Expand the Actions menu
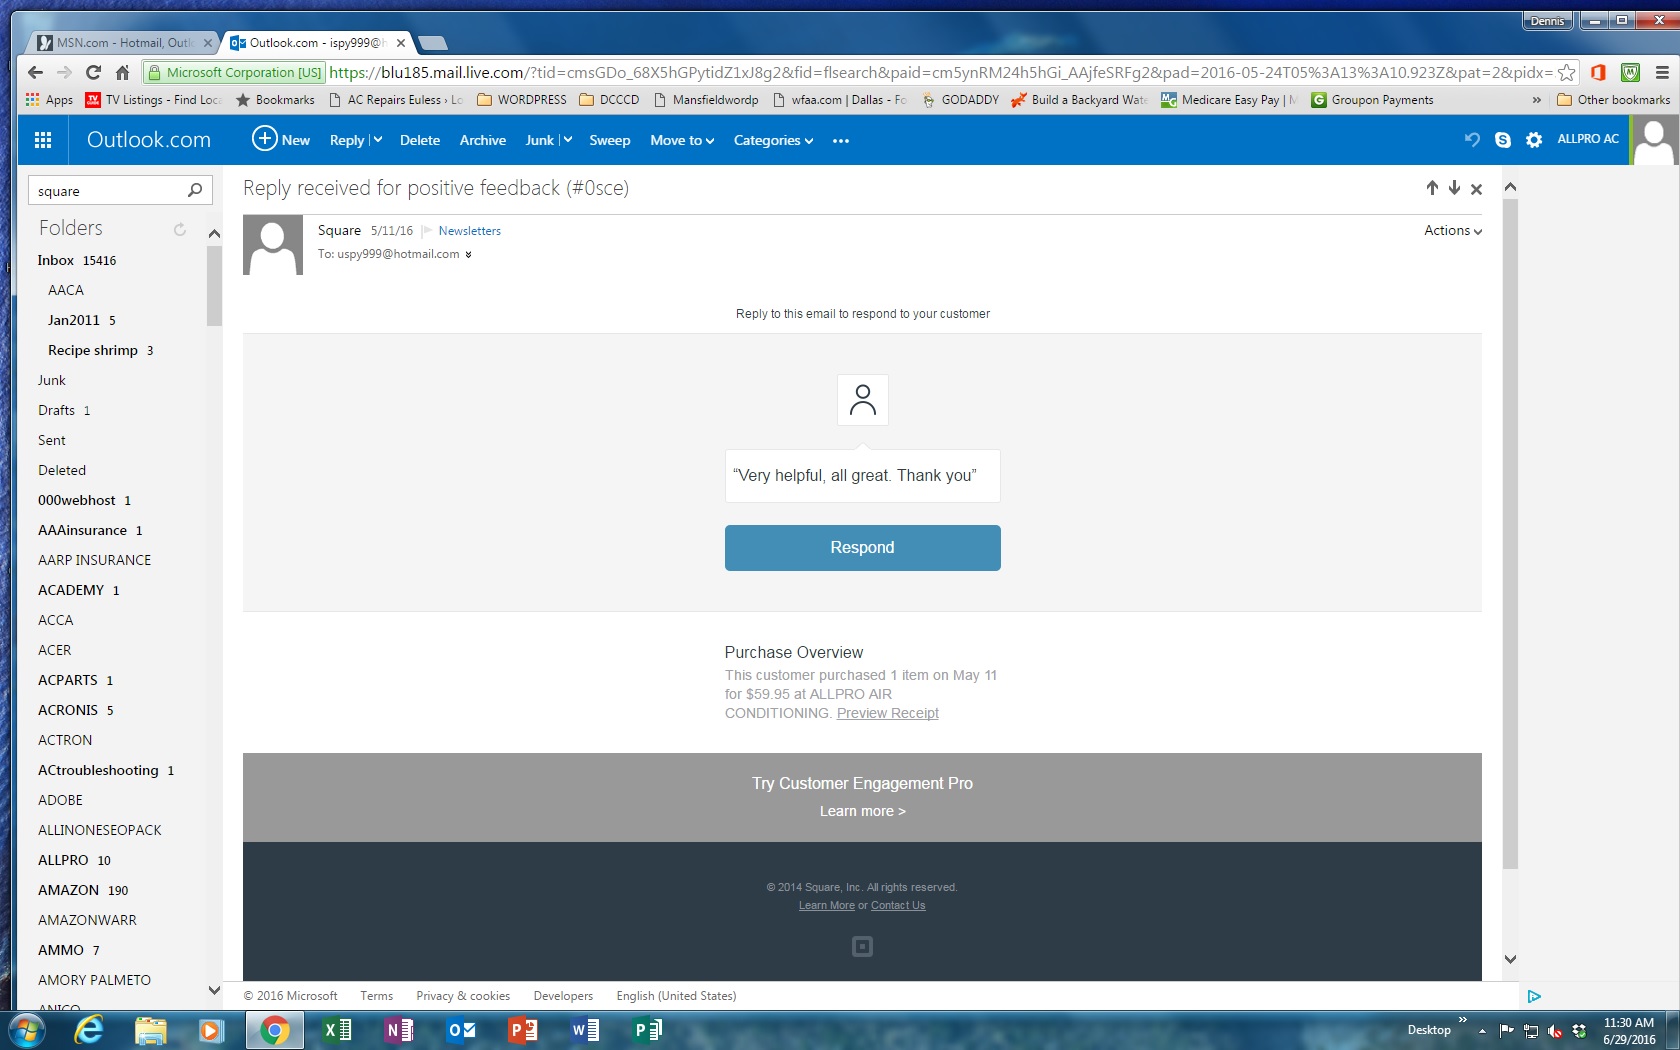 (1452, 230)
